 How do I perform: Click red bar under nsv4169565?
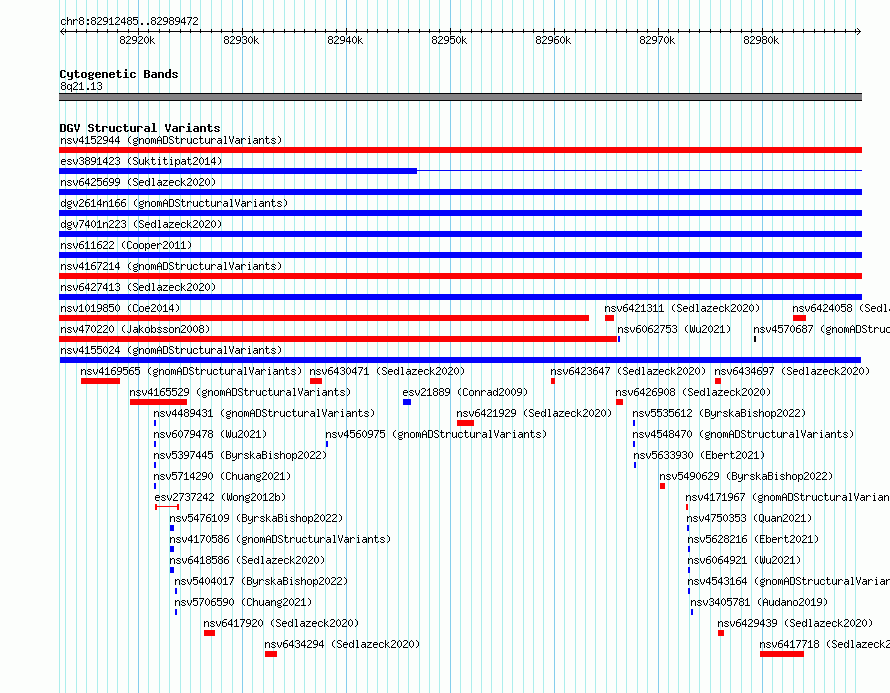click(x=100, y=381)
